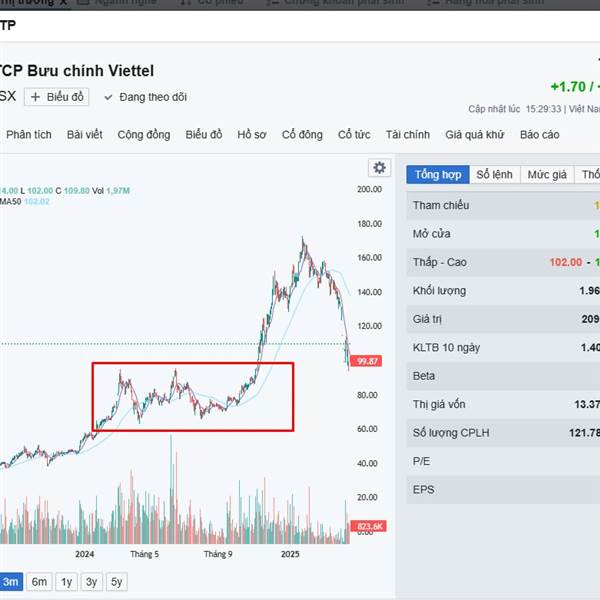The image size is (600, 600).
Task: Select the Tổng hợp summary panel tab
Action: pos(437,174)
